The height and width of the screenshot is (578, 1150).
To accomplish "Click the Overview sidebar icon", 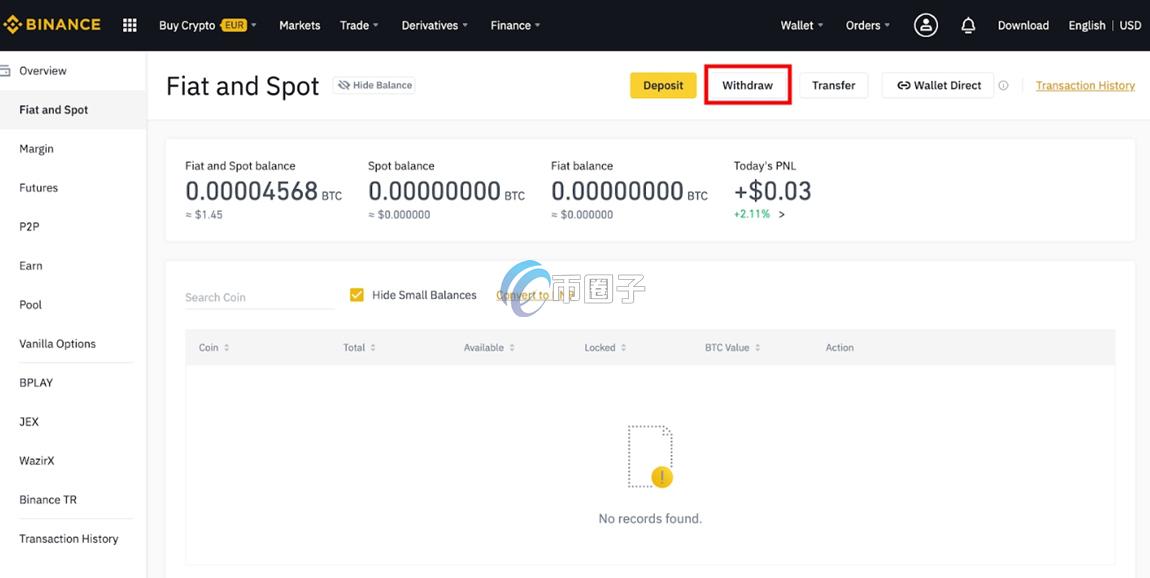I will tap(5, 71).
